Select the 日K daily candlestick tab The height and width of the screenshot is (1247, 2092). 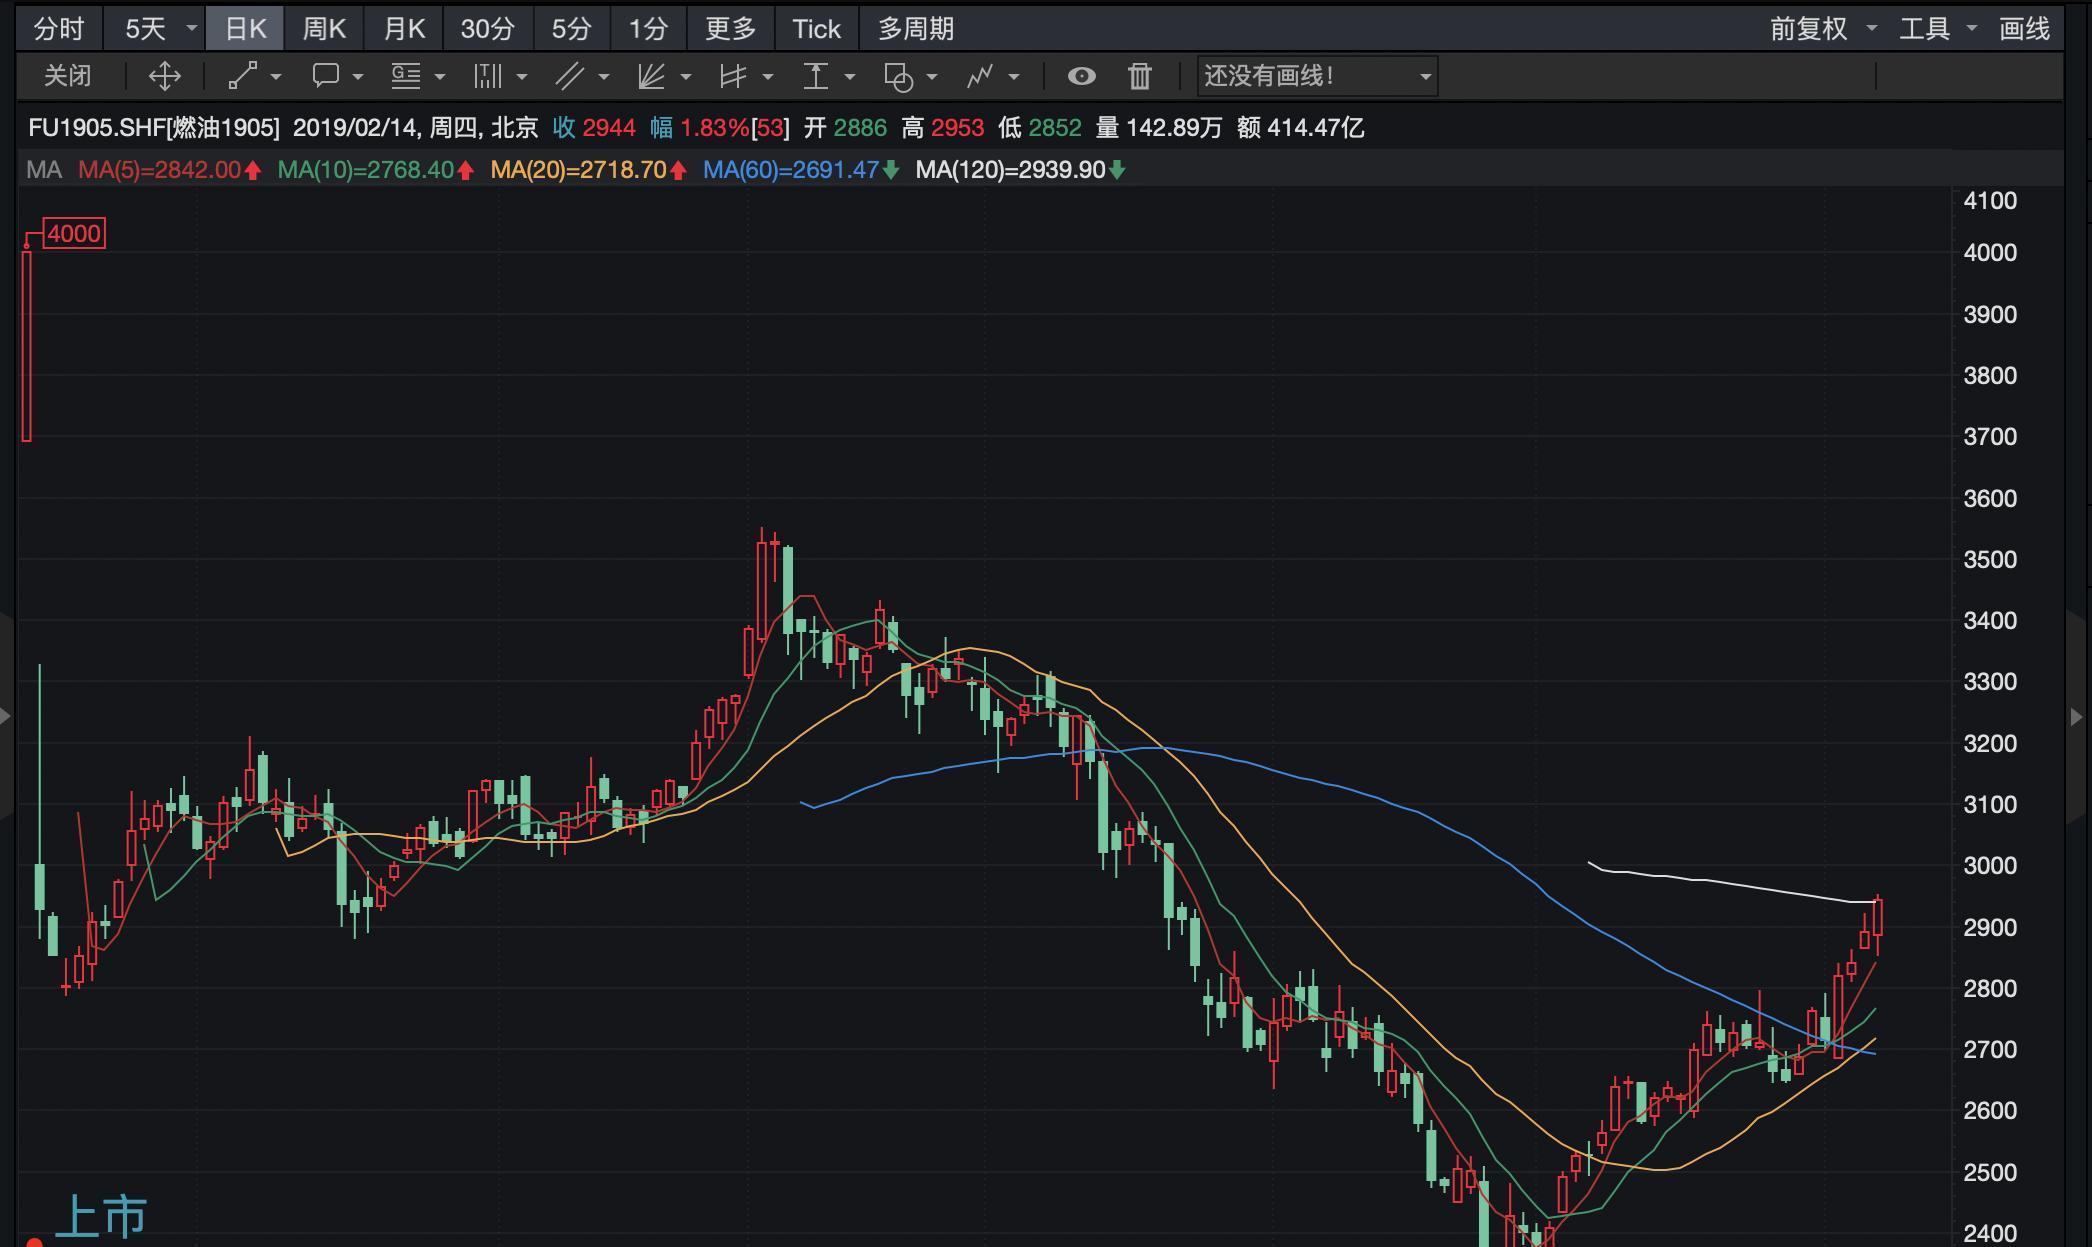point(245,29)
